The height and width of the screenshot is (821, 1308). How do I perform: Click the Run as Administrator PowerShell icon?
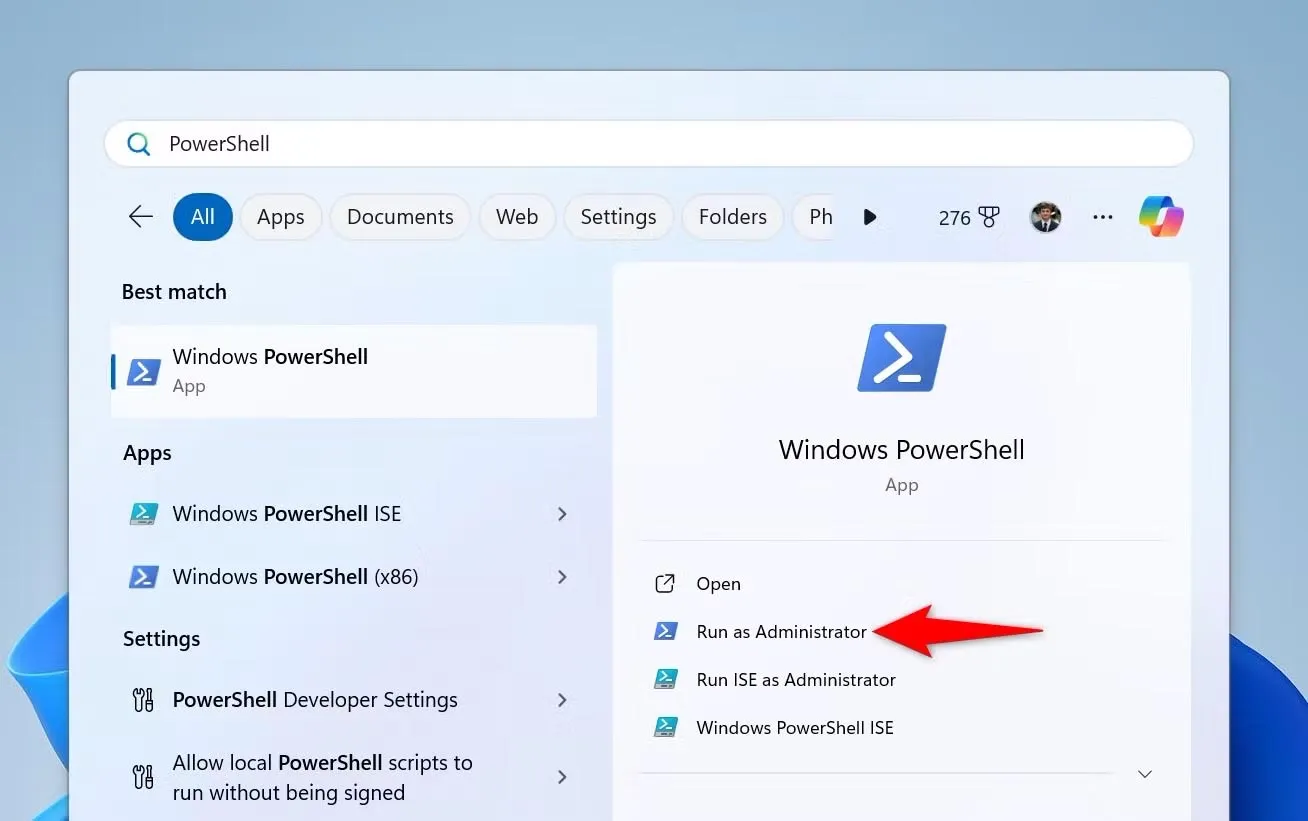(665, 631)
